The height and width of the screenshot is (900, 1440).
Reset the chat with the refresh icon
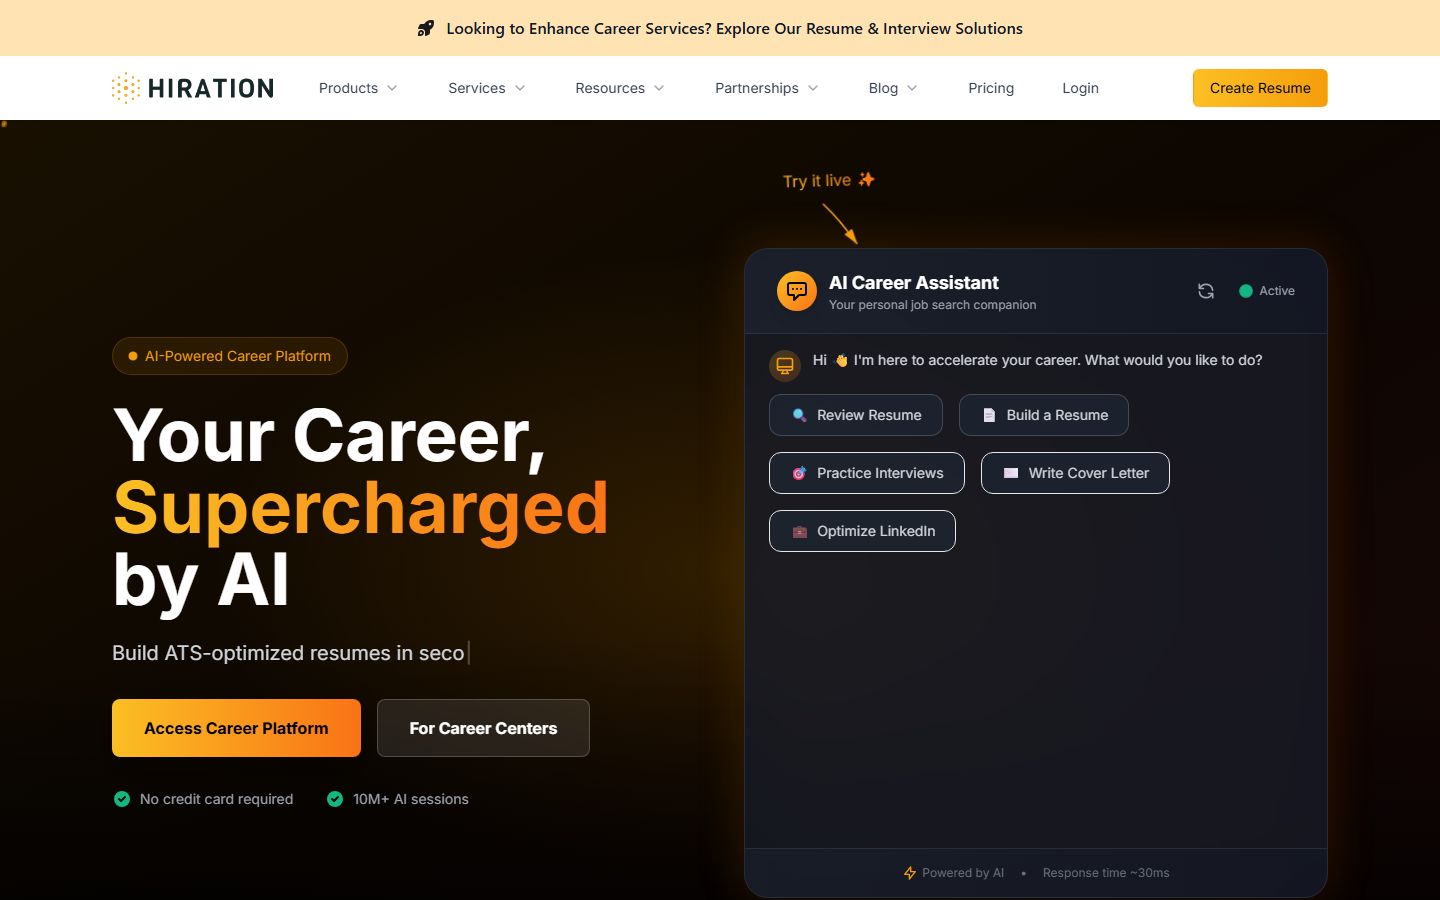(x=1206, y=291)
